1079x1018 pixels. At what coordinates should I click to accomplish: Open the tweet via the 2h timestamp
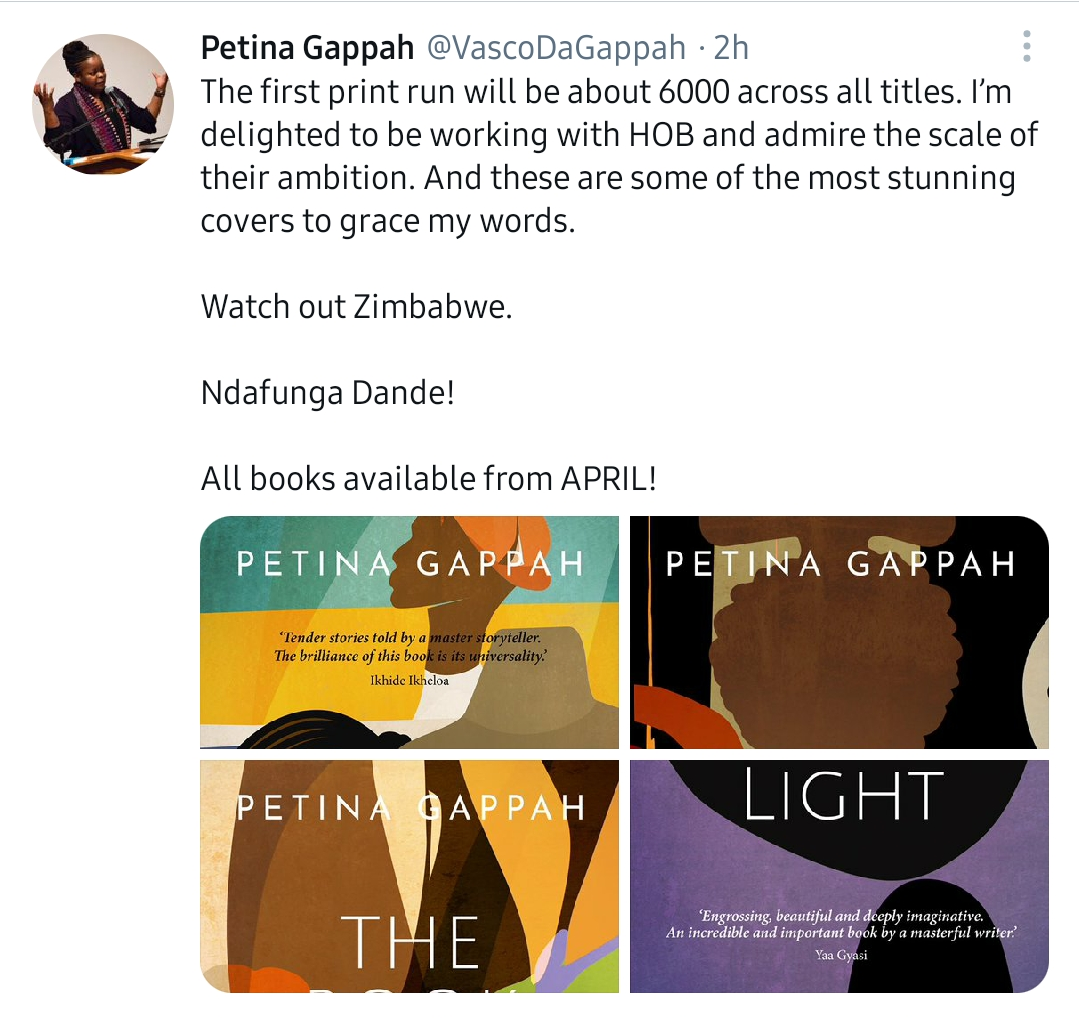(x=730, y=47)
